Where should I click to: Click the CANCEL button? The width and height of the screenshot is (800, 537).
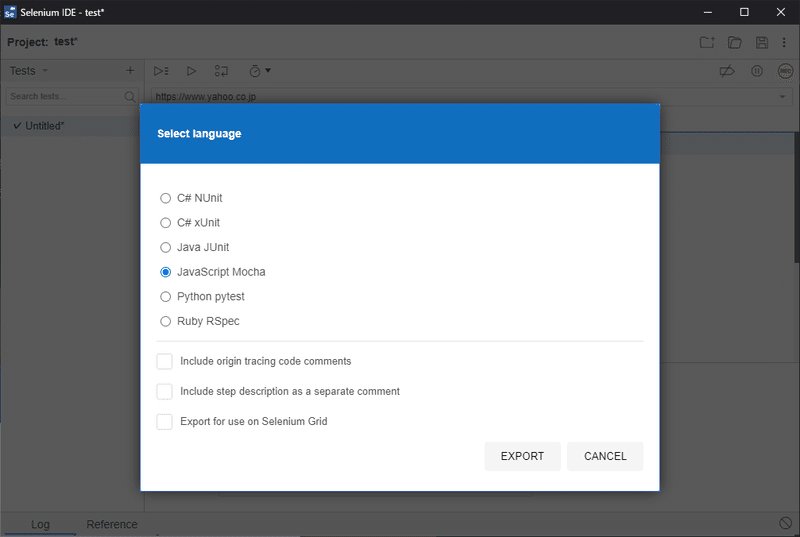pos(605,456)
